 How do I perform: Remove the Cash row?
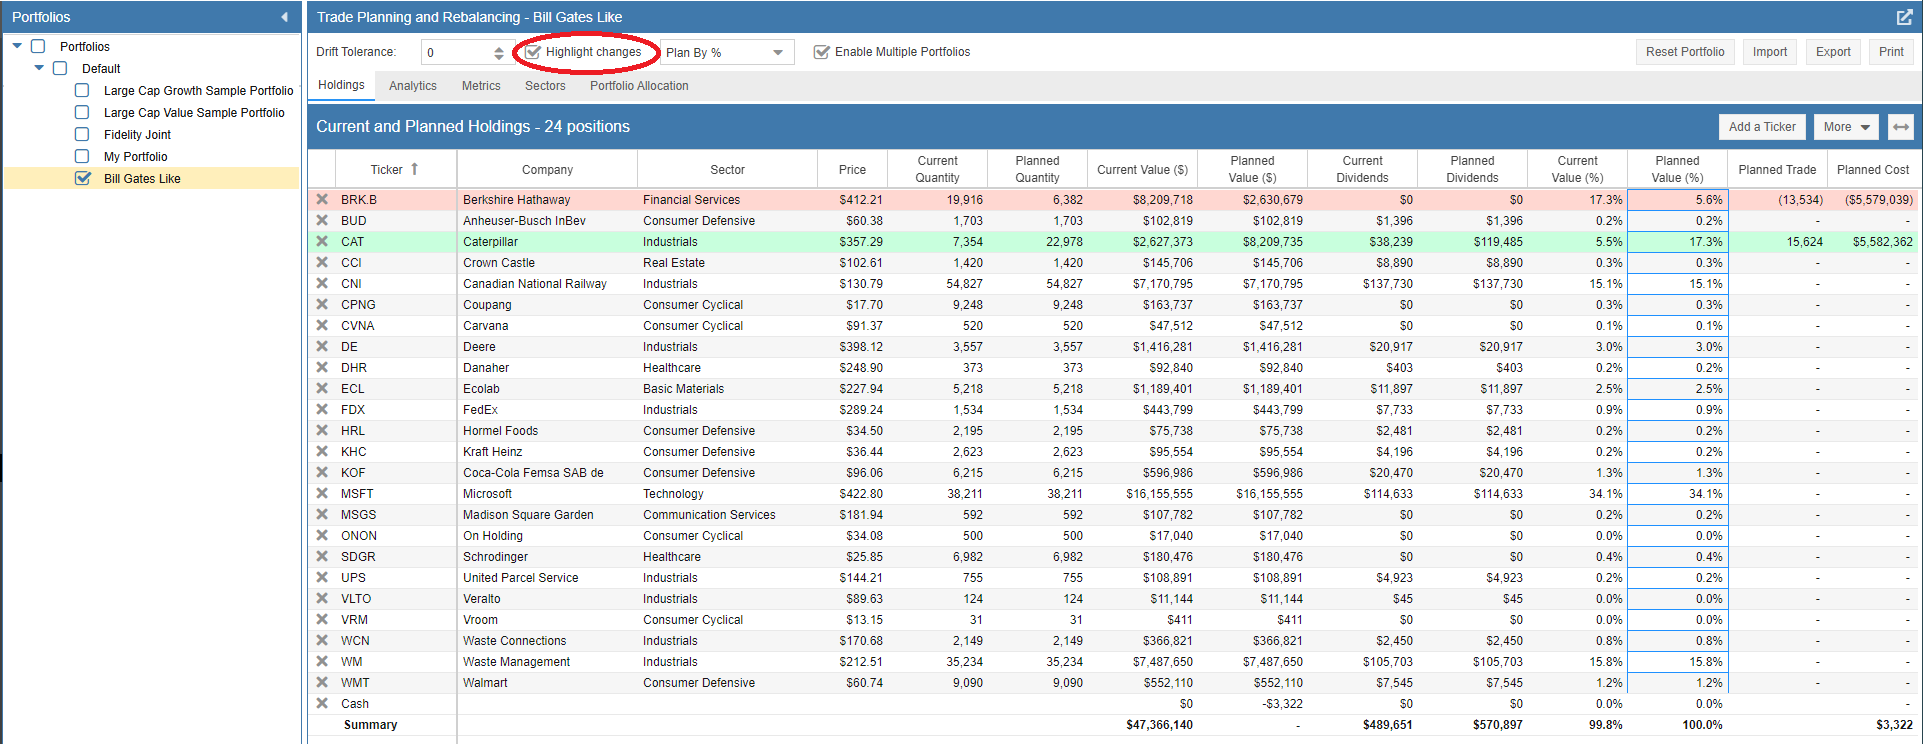tap(322, 703)
